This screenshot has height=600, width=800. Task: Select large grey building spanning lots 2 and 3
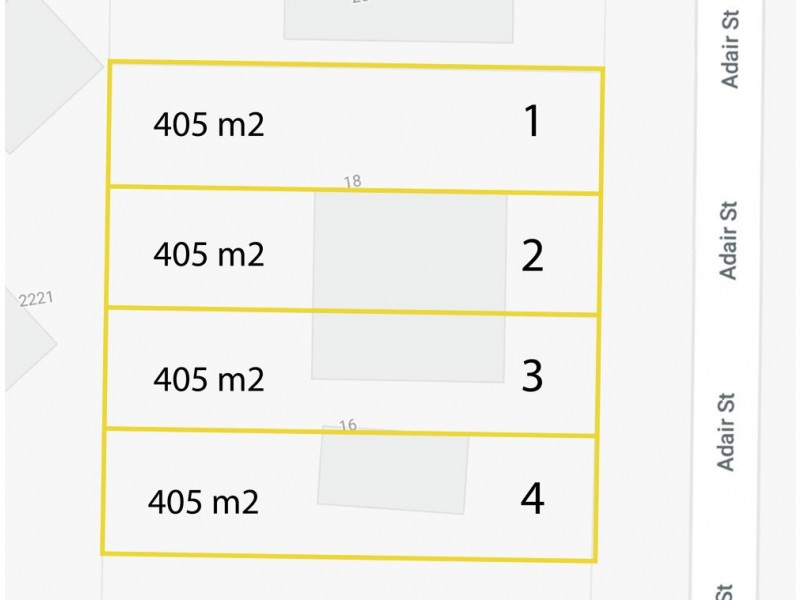(409, 285)
